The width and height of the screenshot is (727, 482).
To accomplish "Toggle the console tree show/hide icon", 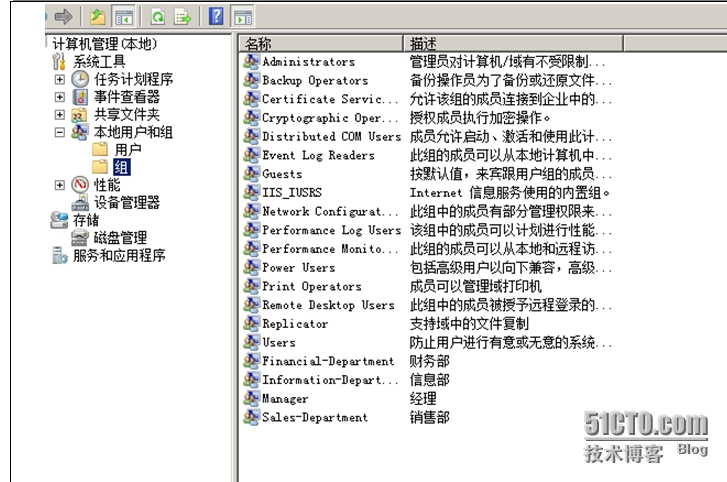I will coord(123,18).
